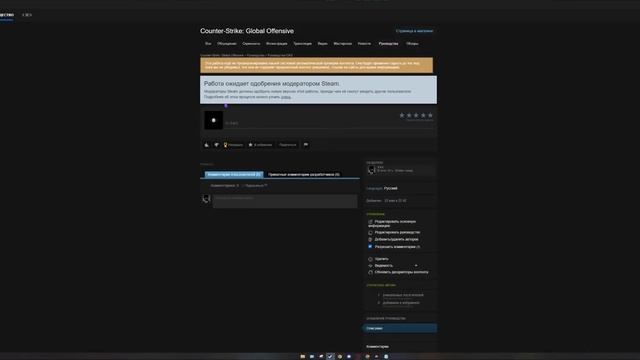640x360 pixels.
Task: Click the edit basic info pencil icon
Action: [370, 222]
